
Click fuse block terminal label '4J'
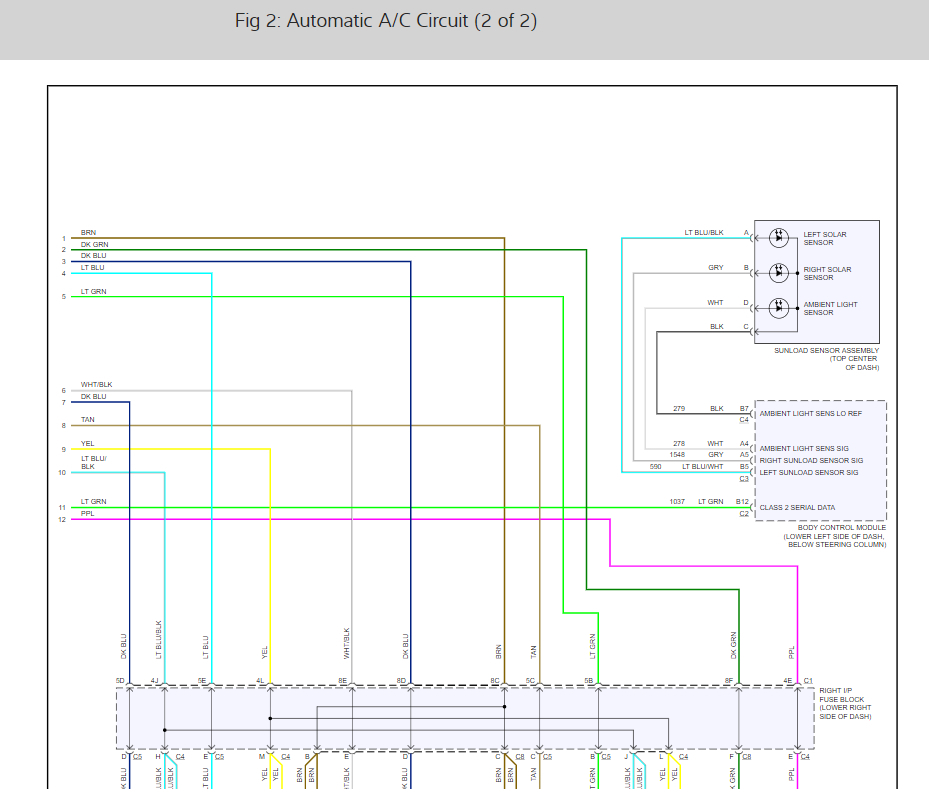point(155,681)
